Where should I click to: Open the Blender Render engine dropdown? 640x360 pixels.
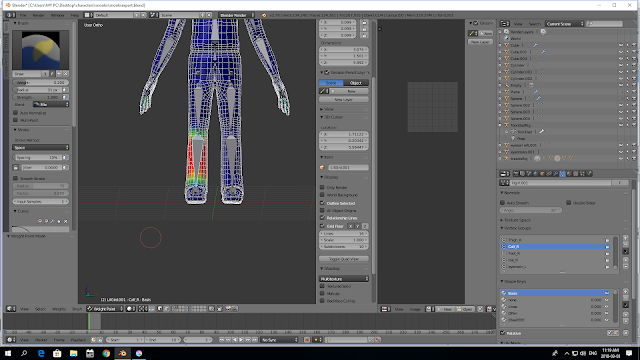[x=237, y=15]
